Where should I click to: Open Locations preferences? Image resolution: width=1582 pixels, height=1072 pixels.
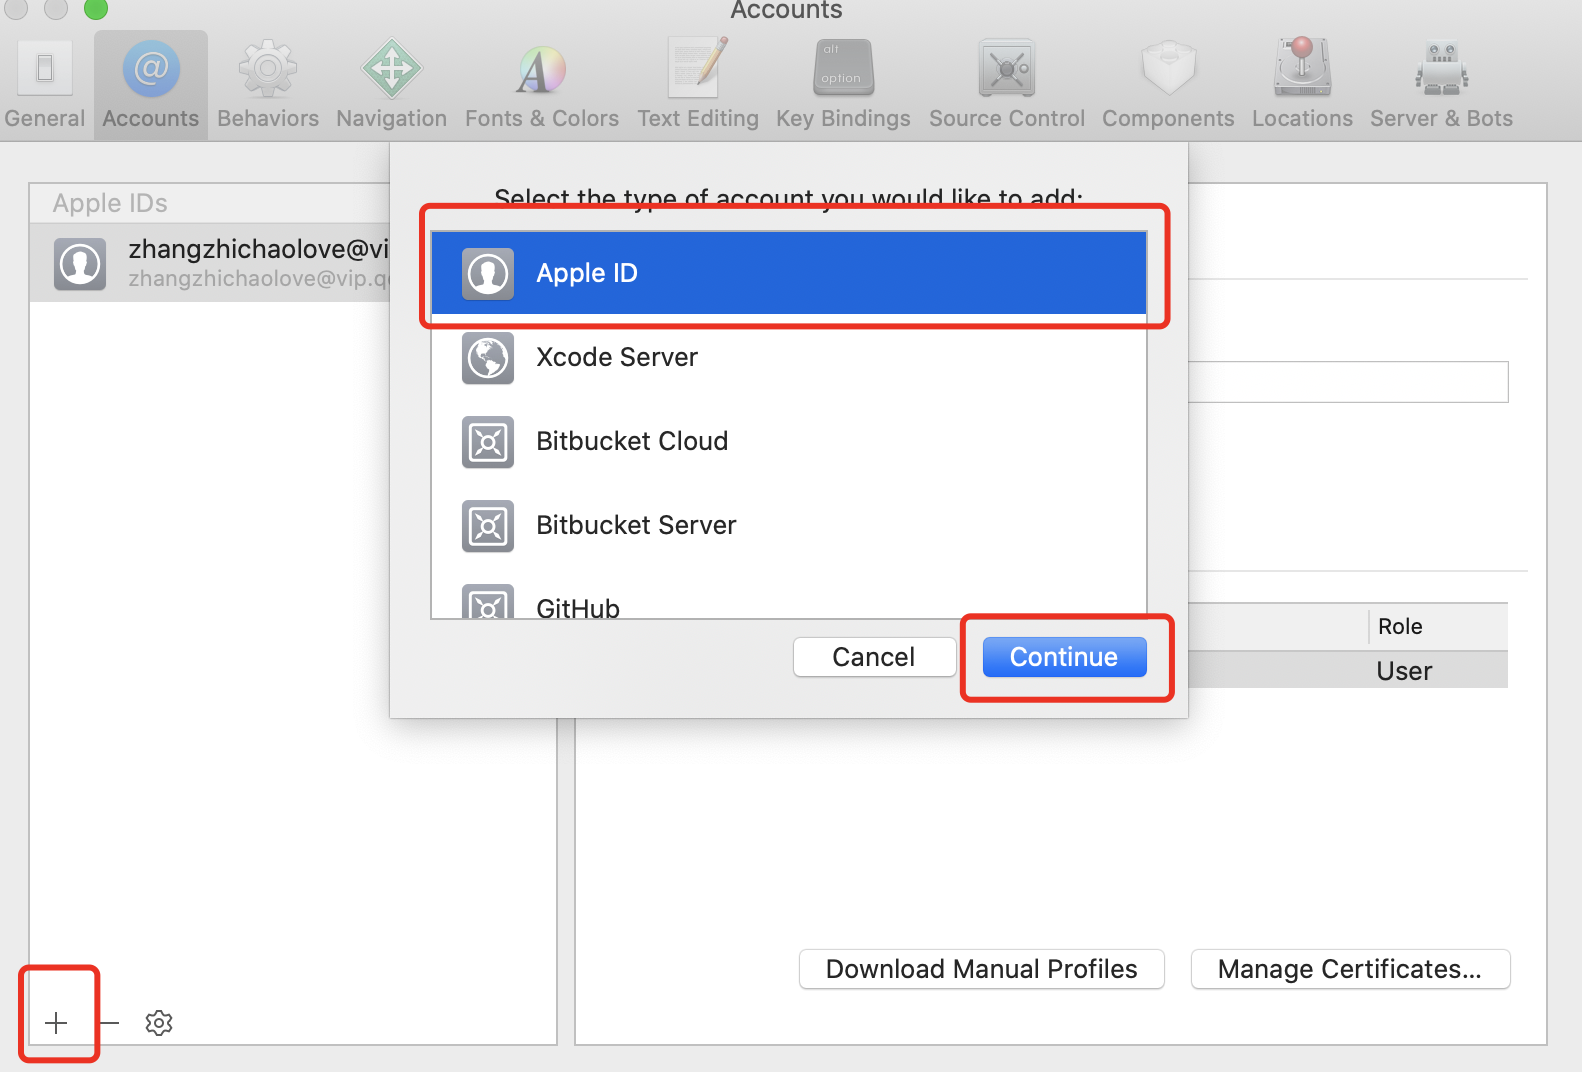coord(1302,86)
